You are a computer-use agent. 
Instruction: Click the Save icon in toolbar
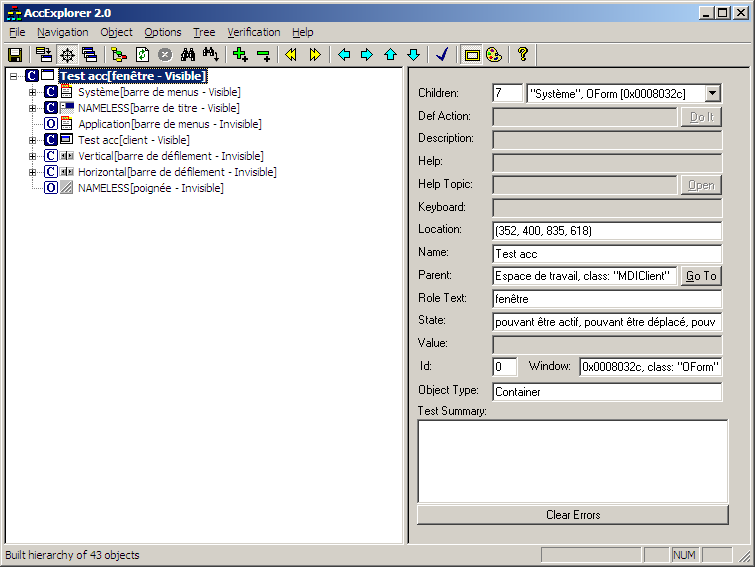[x=15, y=55]
